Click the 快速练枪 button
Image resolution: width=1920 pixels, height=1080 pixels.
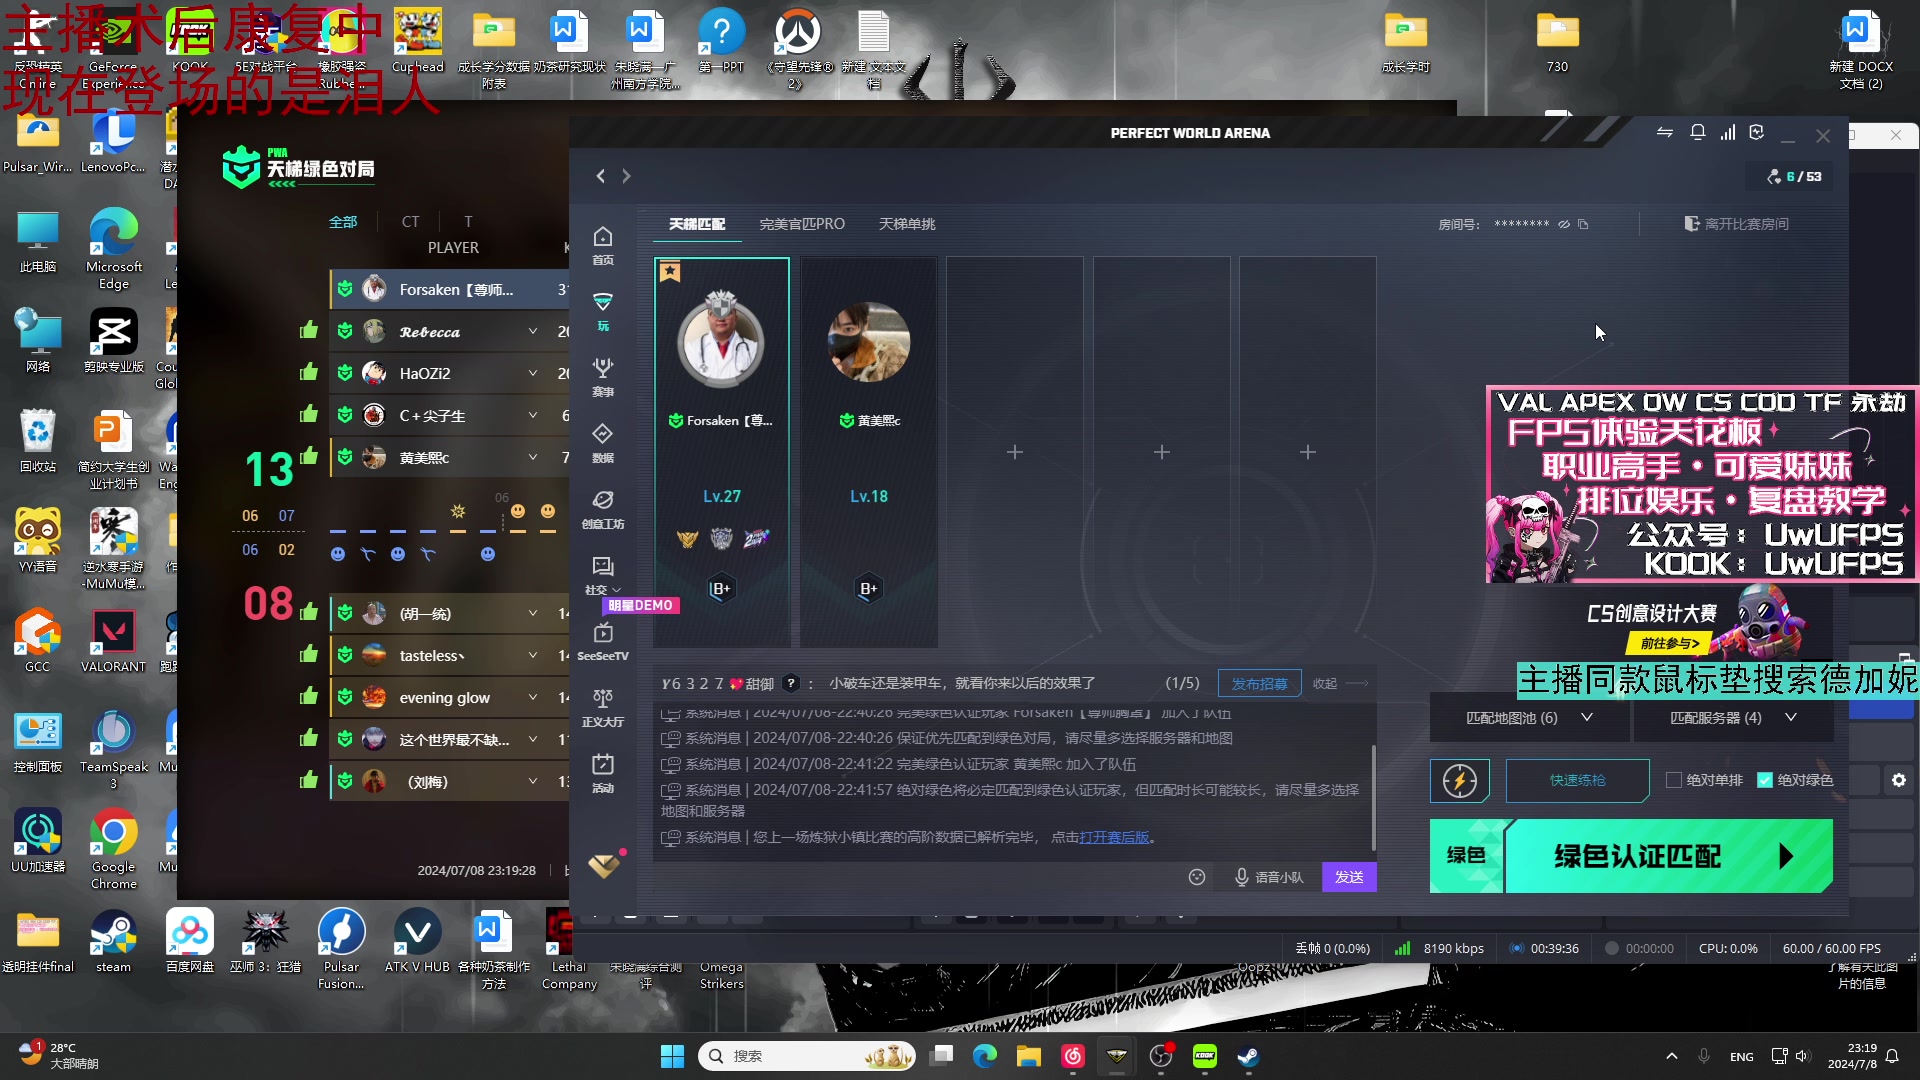[1578, 780]
